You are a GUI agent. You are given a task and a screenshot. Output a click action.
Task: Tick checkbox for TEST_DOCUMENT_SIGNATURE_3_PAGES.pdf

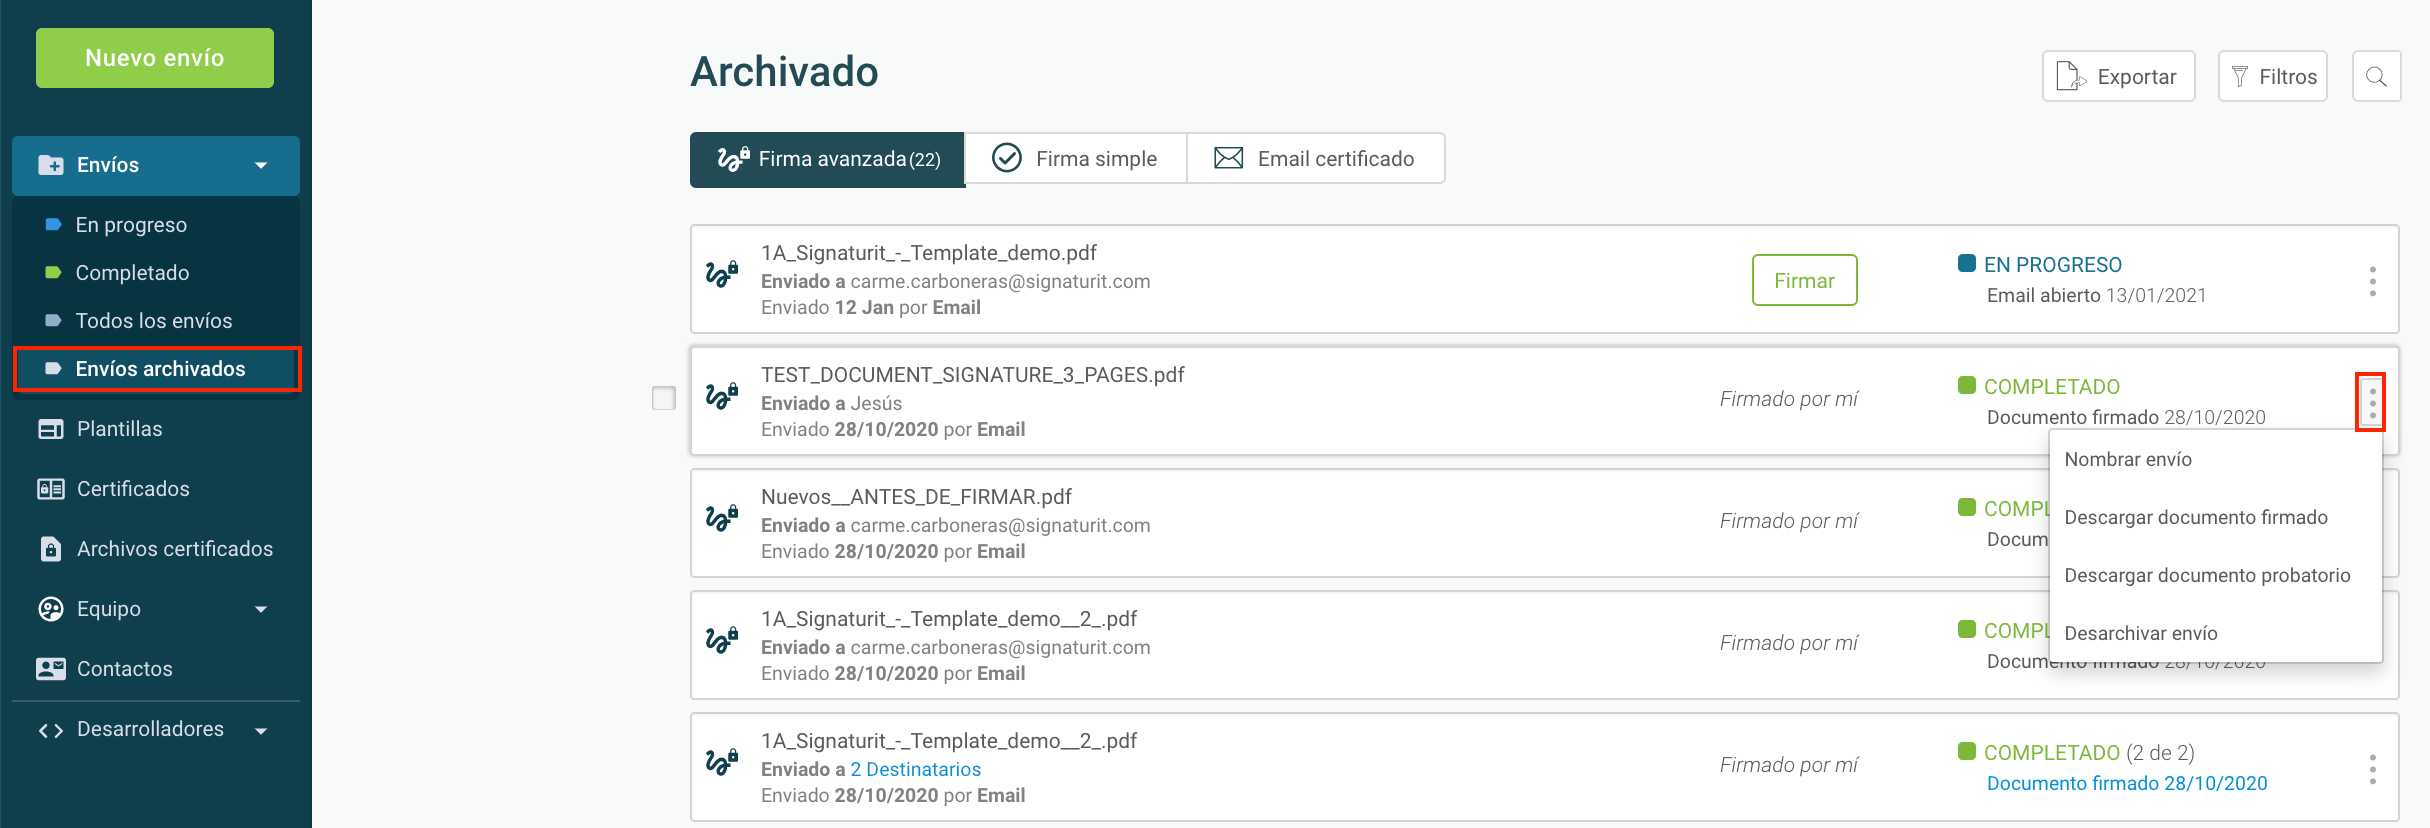[x=664, y=398]
